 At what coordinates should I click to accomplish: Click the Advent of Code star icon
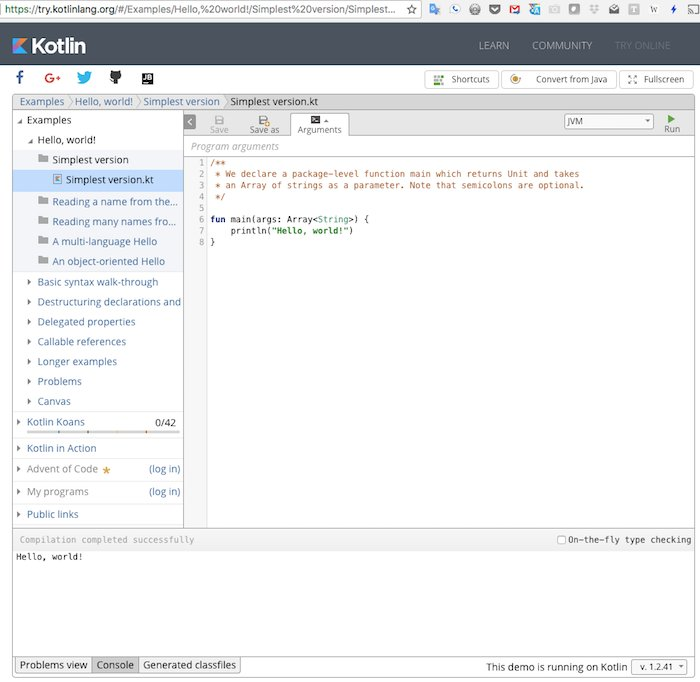pyautogui.click(x=106, y=470)
